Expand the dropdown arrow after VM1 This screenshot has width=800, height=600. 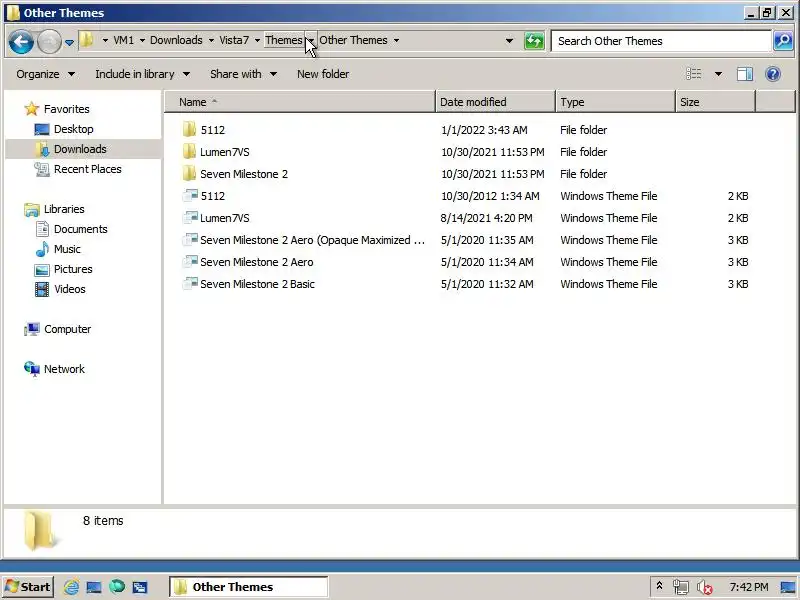tap(142, 40)
